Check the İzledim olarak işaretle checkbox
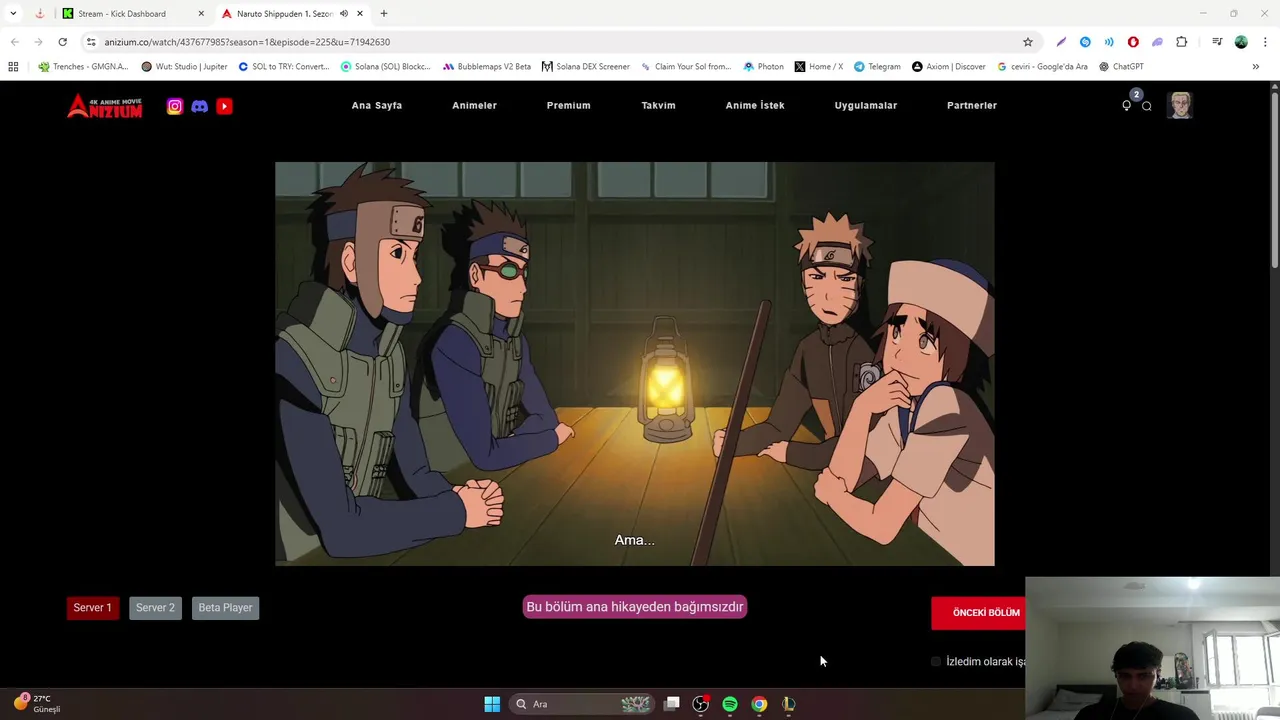 click(936, 662)
